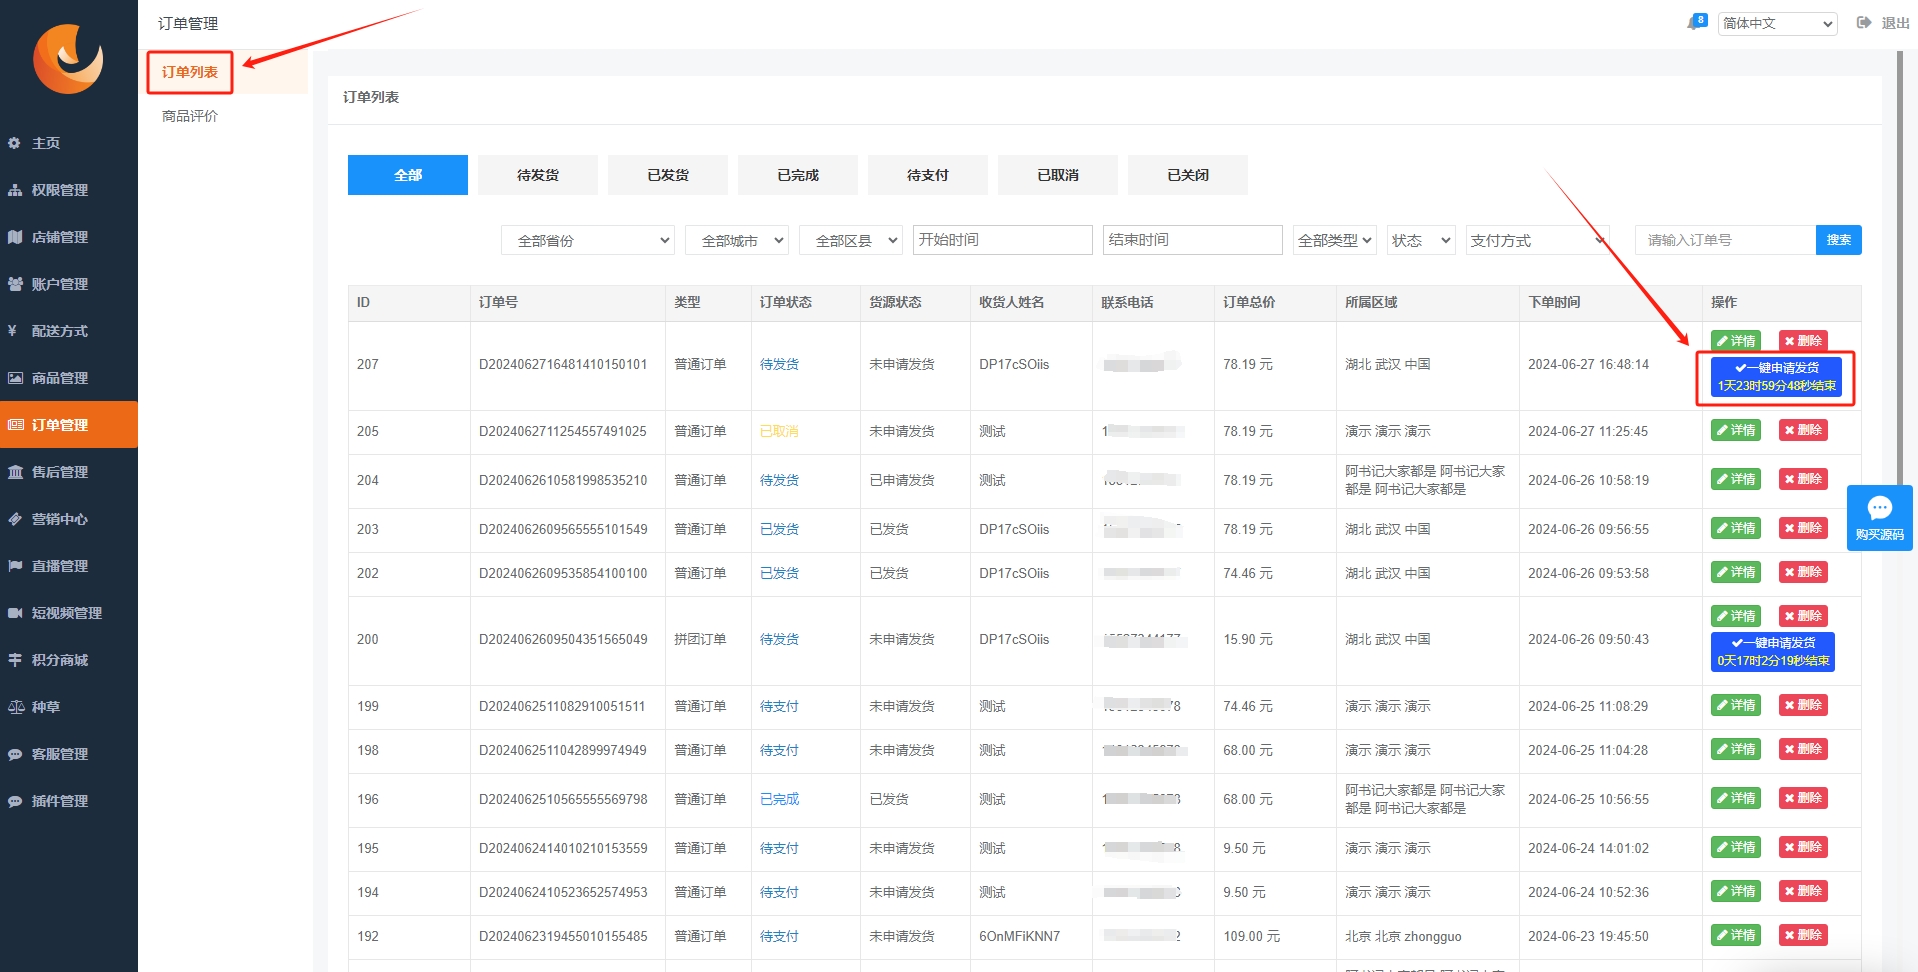Image resolution: width=1918 pixels, height=972 pixels.
Task: Select the 待支付 order tab
Action: (x=928, y=175)
